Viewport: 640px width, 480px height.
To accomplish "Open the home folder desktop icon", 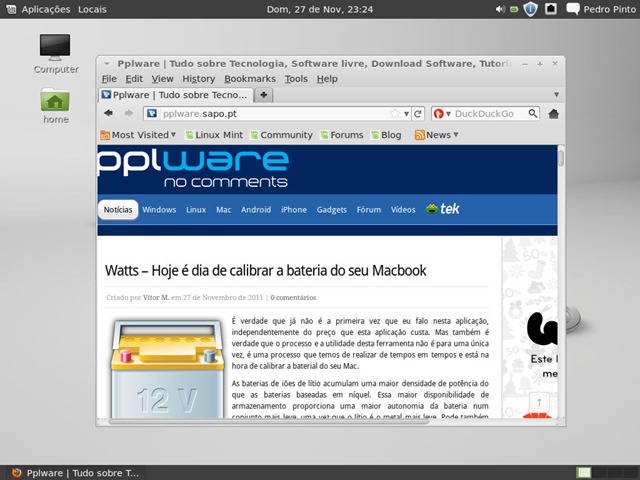I will click(56, 105).
